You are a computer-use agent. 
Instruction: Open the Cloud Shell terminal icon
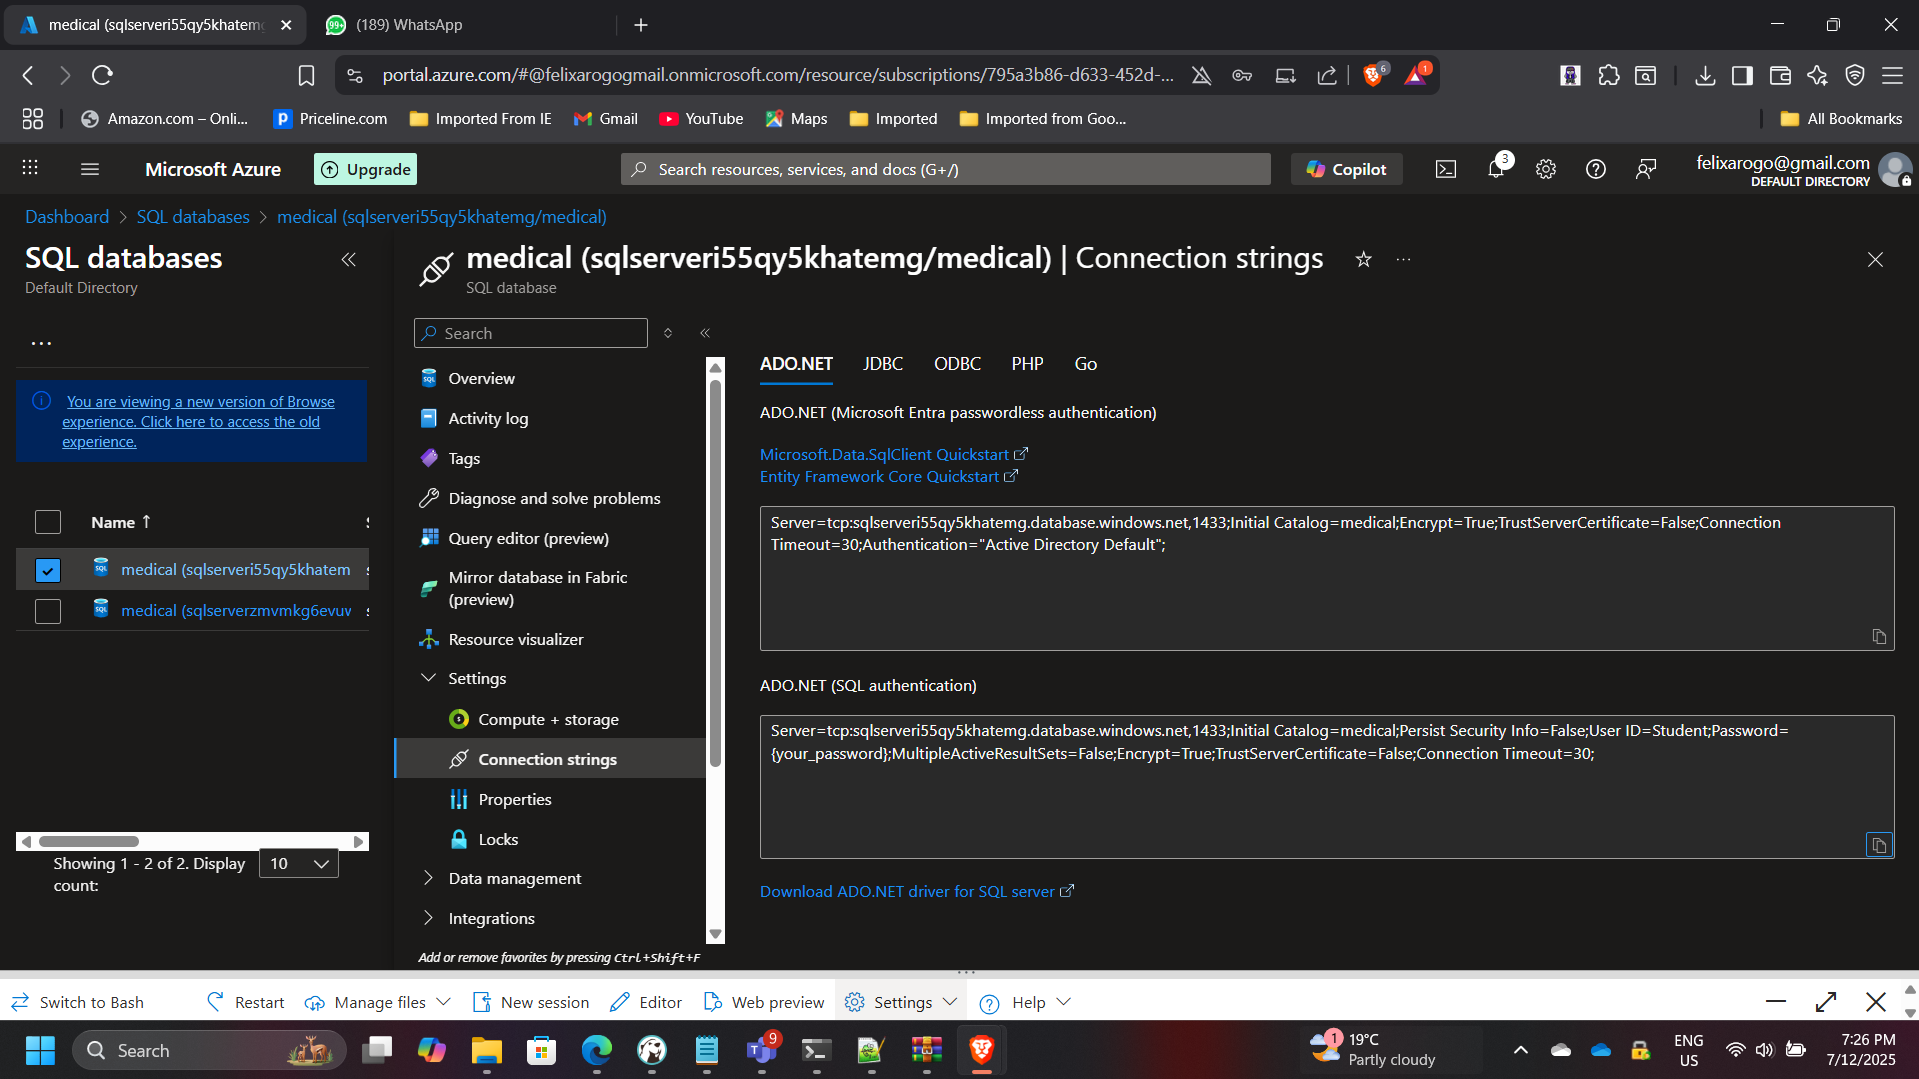point(1445,168)
